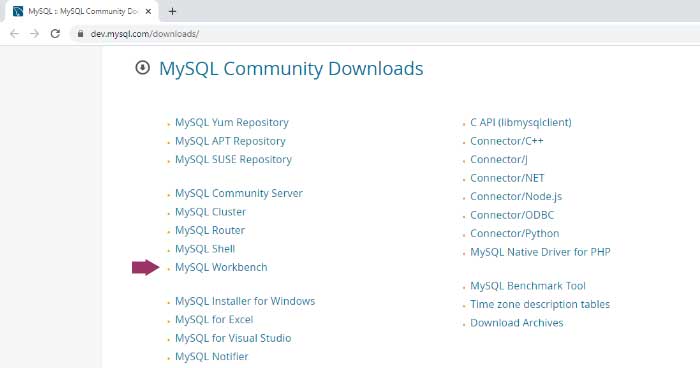Image resolution: width=700 pixels, height=368 pixels.
Task: Open MySQL APT Repository link
Action: [230, 141]
